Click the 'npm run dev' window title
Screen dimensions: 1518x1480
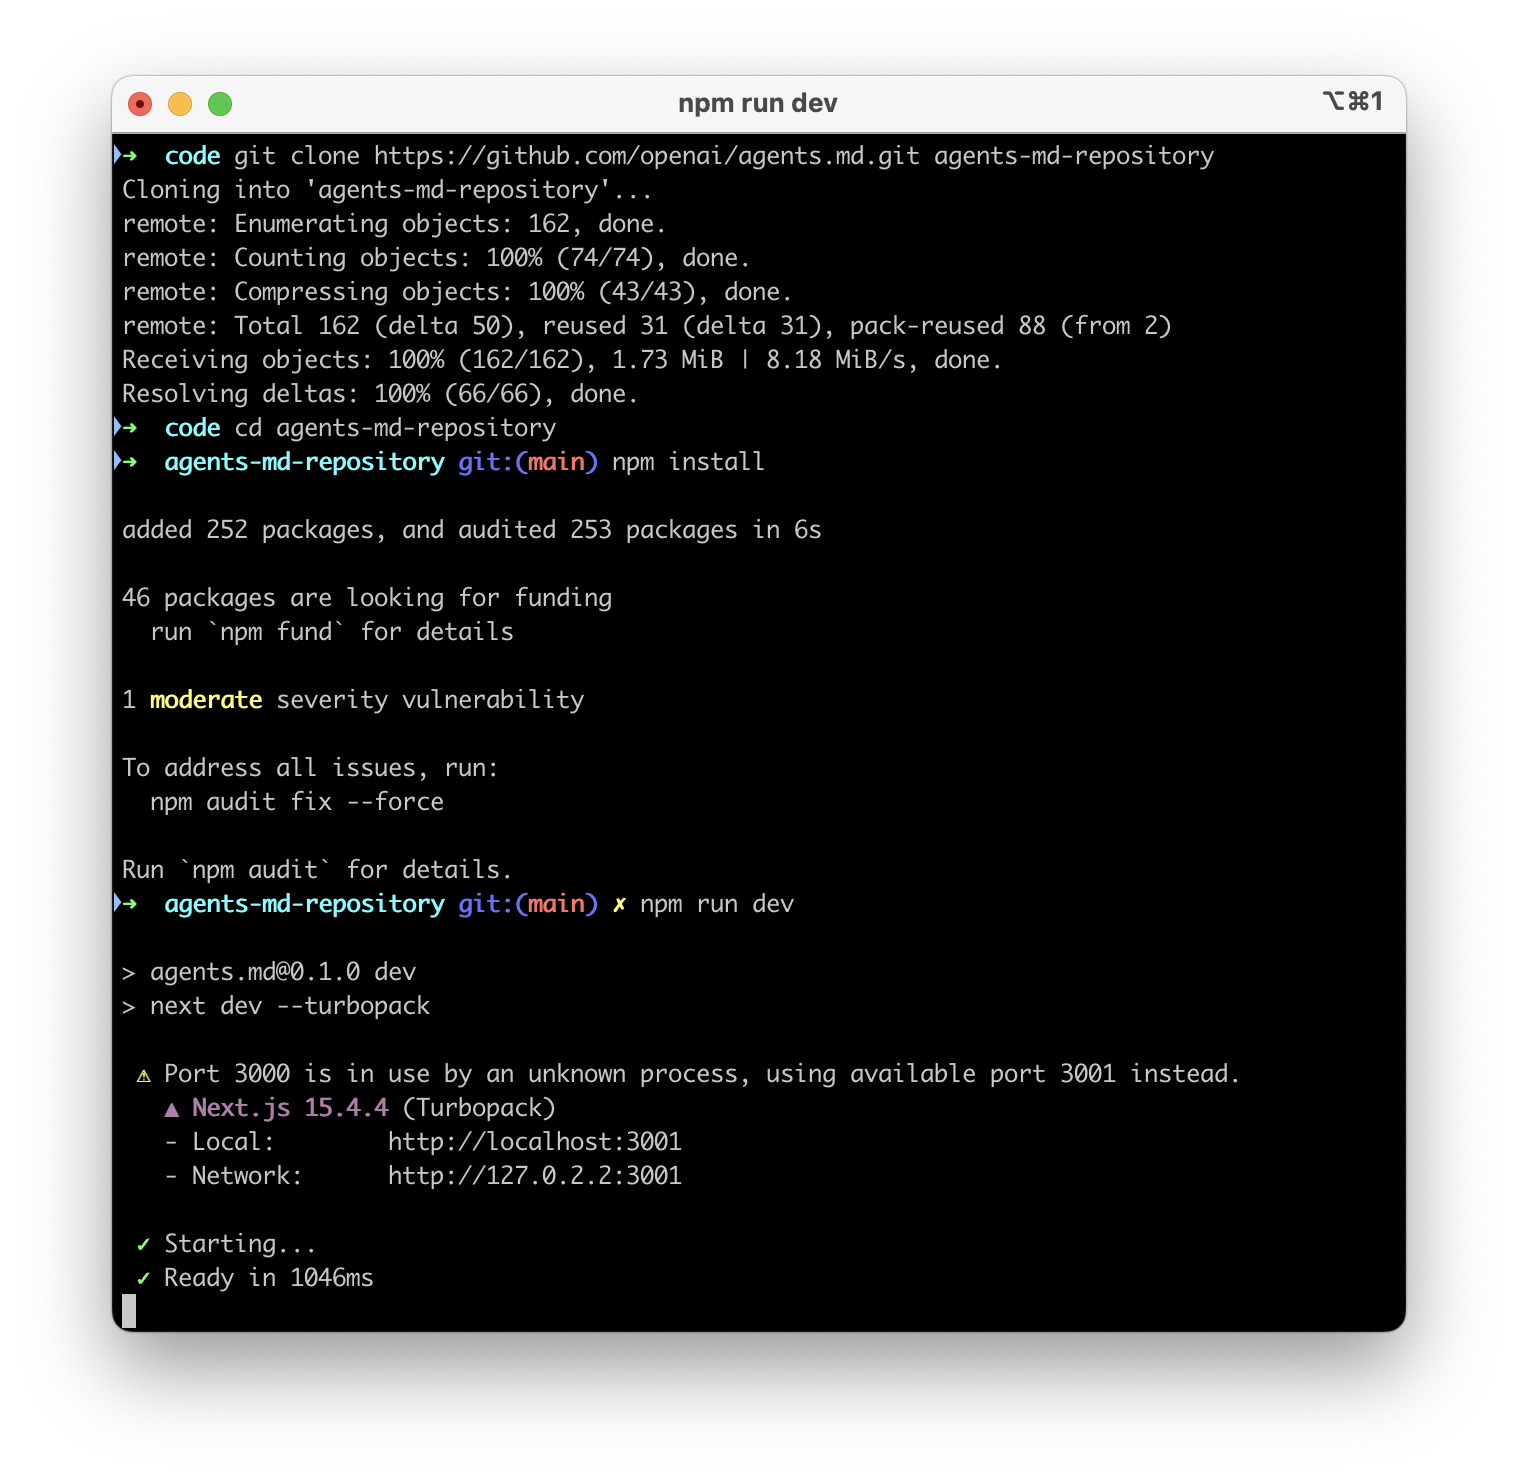click(x=757, y=104)
